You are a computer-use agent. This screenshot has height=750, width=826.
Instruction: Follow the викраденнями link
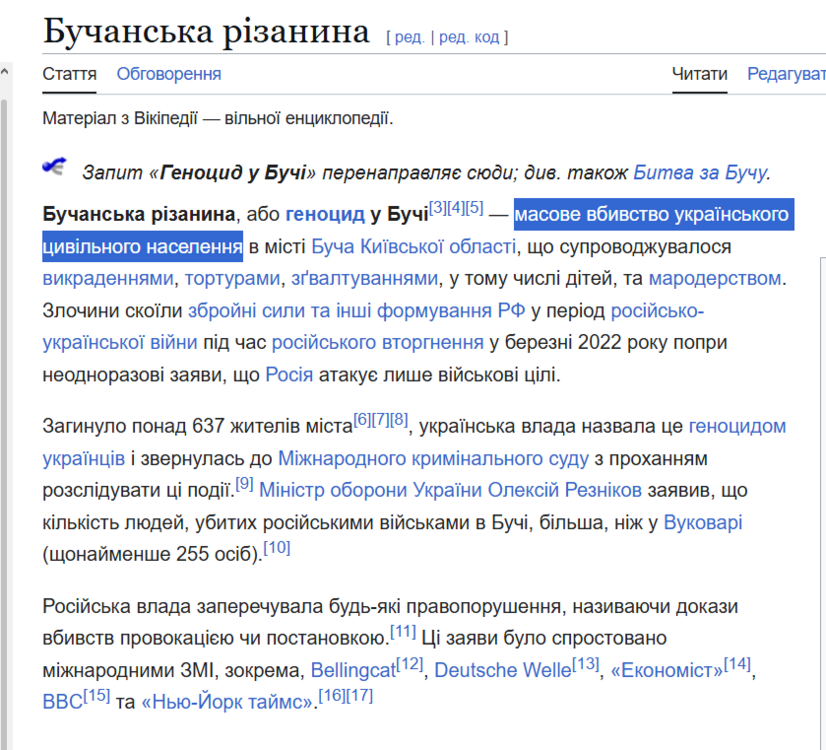107,278
